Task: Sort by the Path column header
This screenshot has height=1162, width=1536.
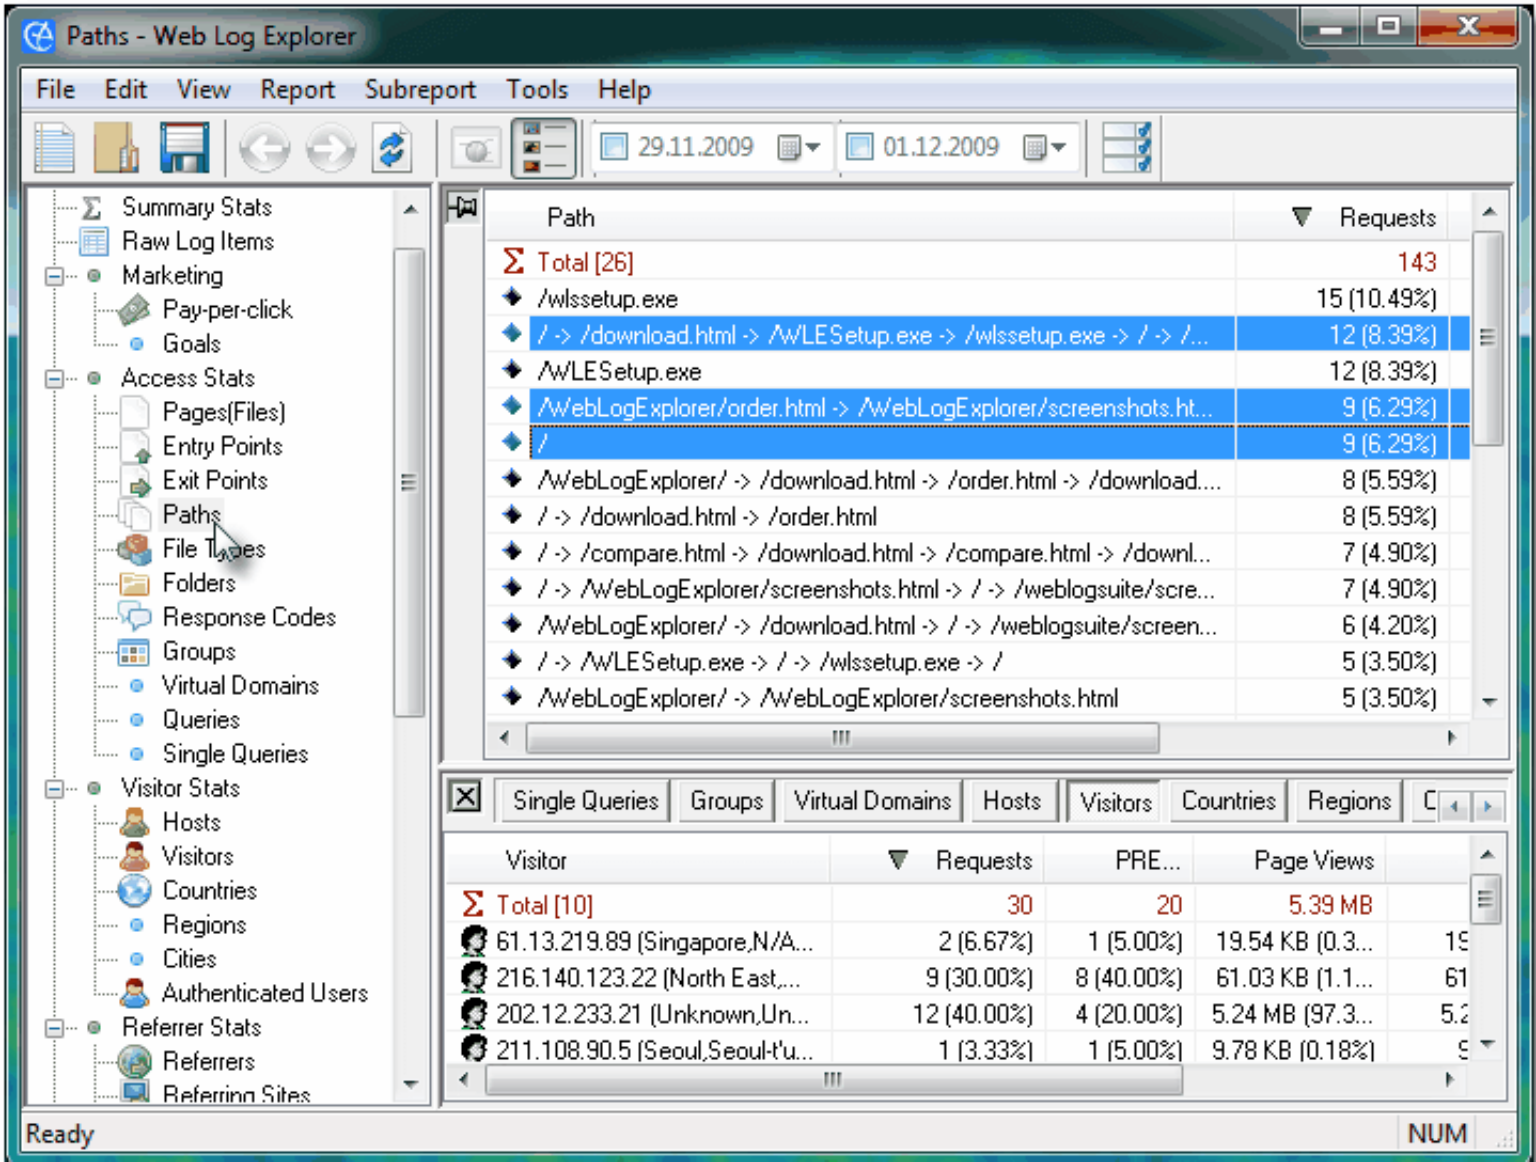Action: [x=861, y=217]
